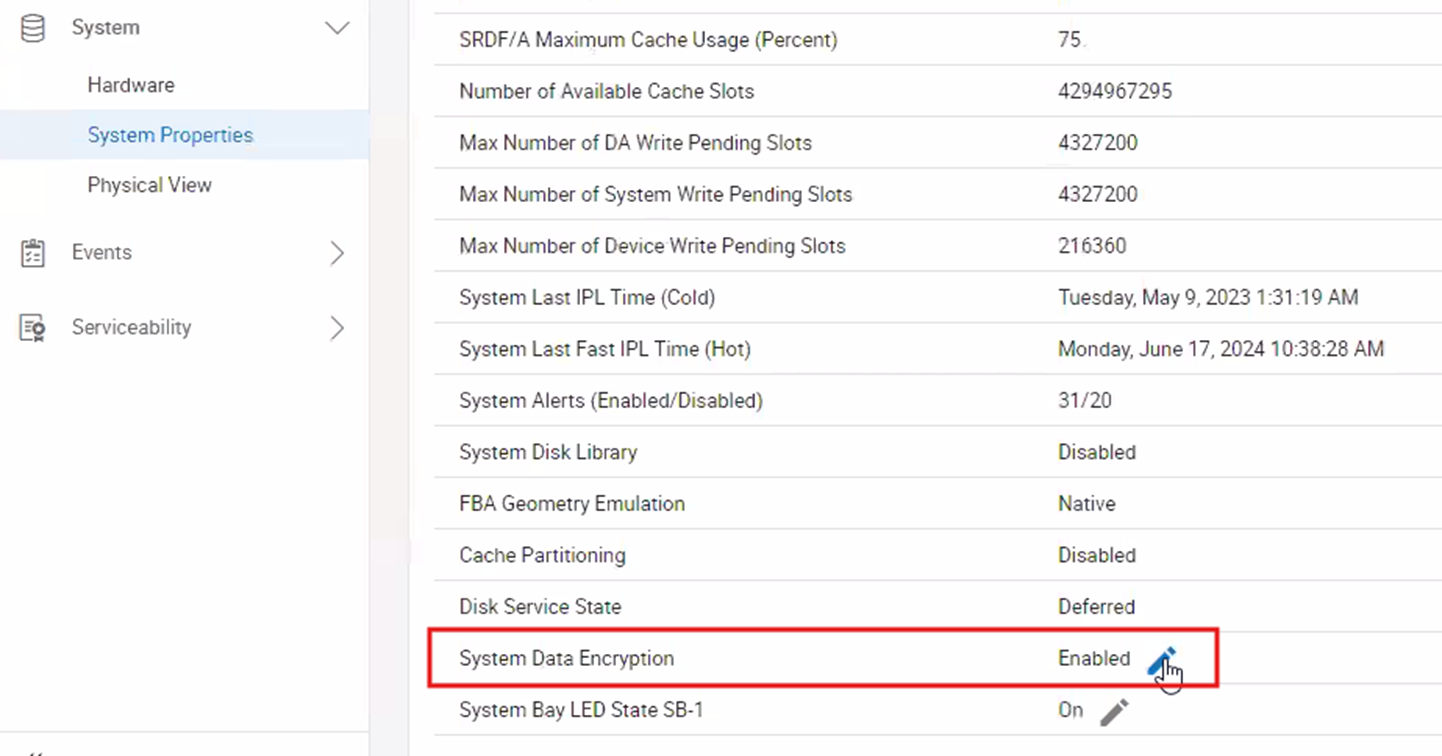
Task: Click the System Data Encryption label
Action: point(567,658)
